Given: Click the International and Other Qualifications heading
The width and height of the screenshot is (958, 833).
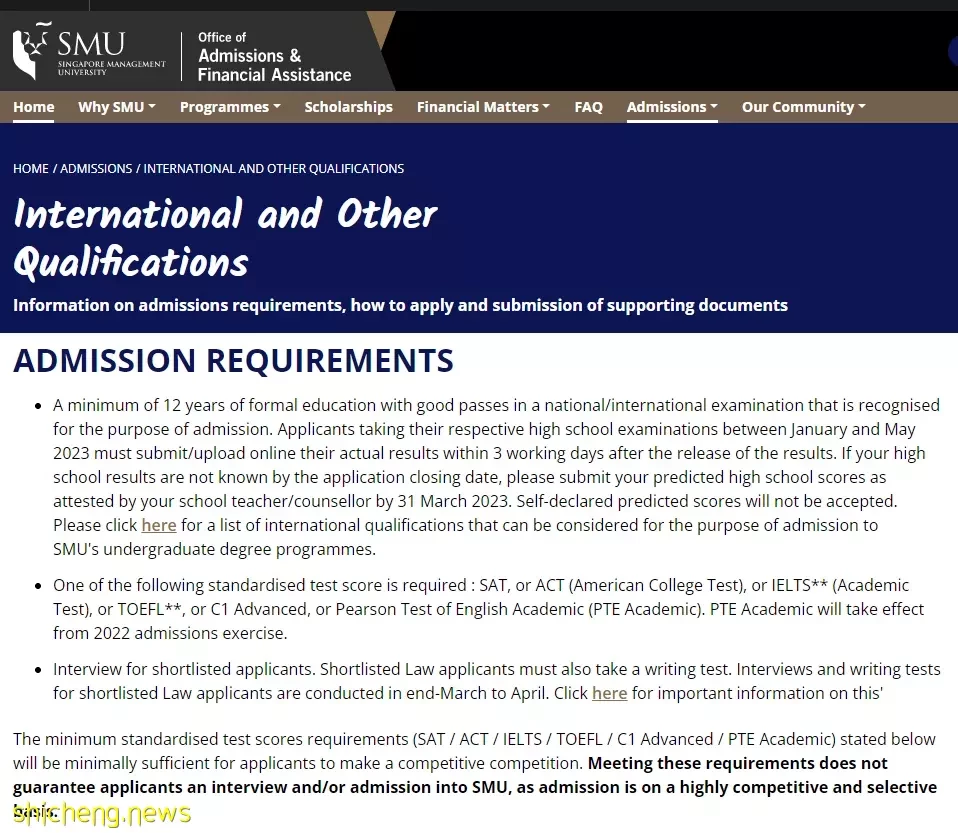Looking at the screenshot, I should 225,238.
